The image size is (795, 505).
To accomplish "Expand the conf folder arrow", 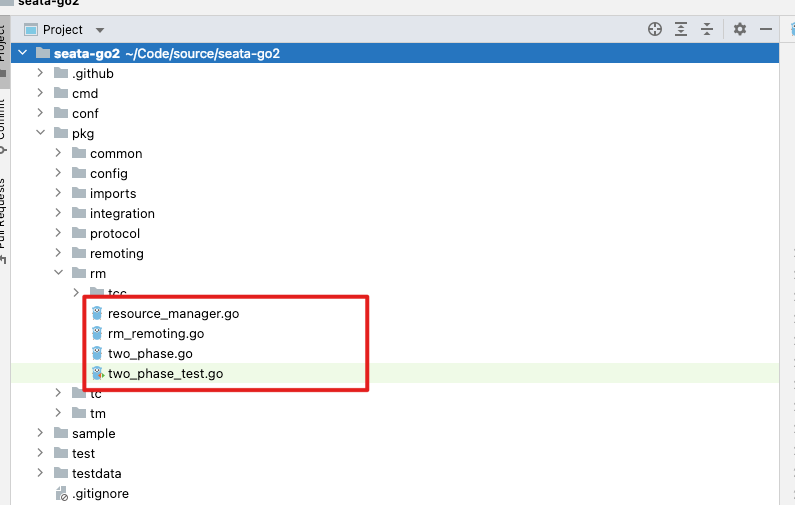I will 40,113.
